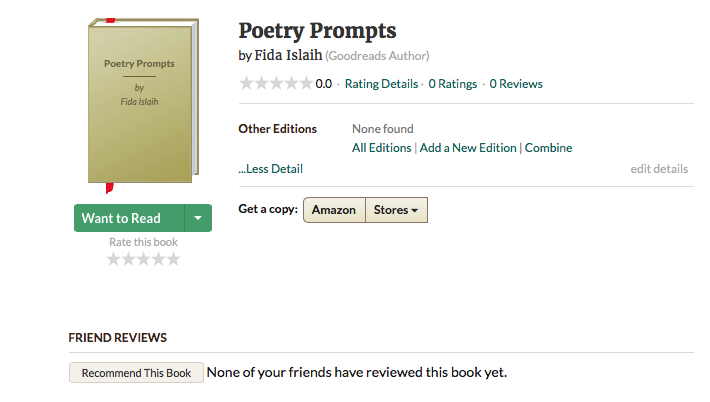Screen dimensions: 710x402
Task: Rate this book five stars
Action: point(174,260)
